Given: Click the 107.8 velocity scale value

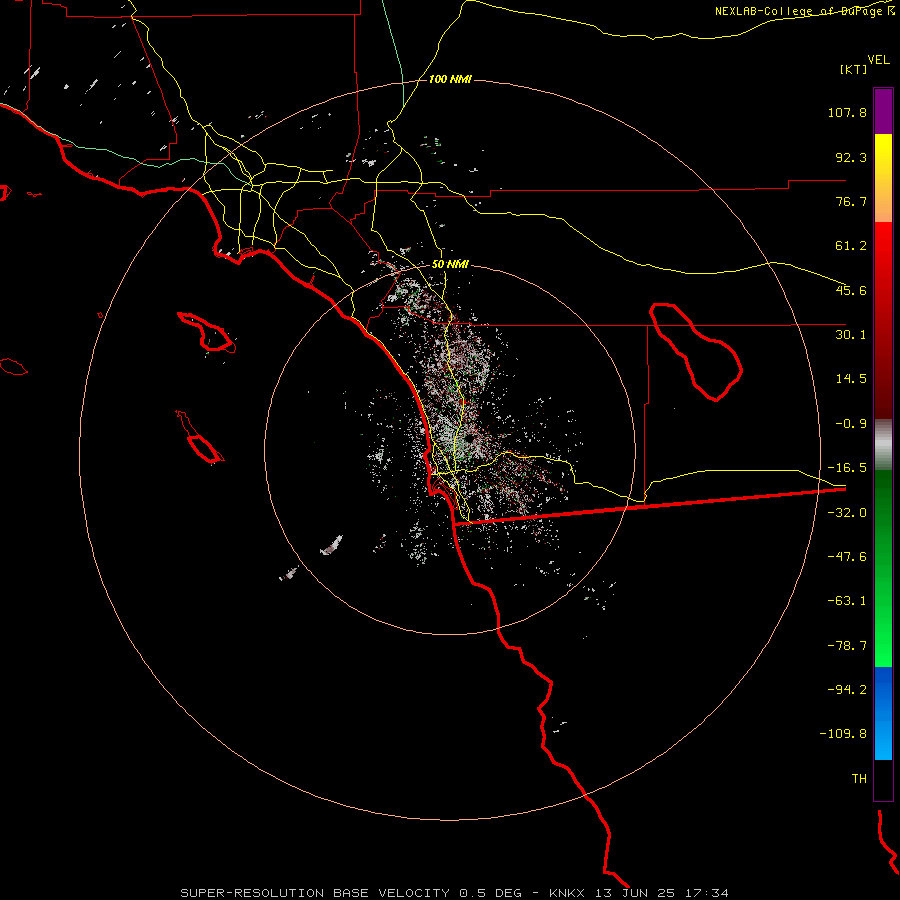Looking at the screenshot, I should point(847,112).
